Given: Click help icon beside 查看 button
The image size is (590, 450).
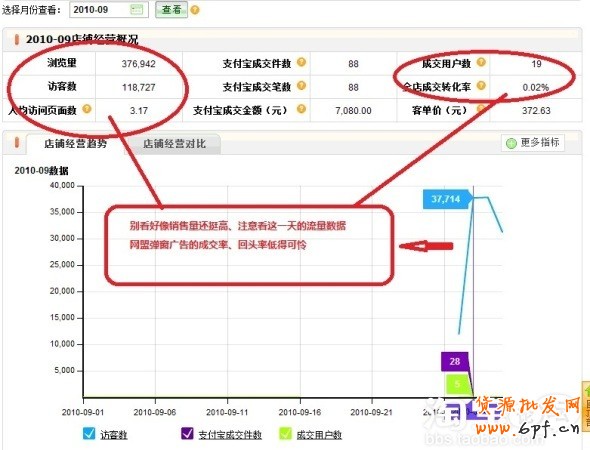Looking at the screenshot, I should [195, 10].
